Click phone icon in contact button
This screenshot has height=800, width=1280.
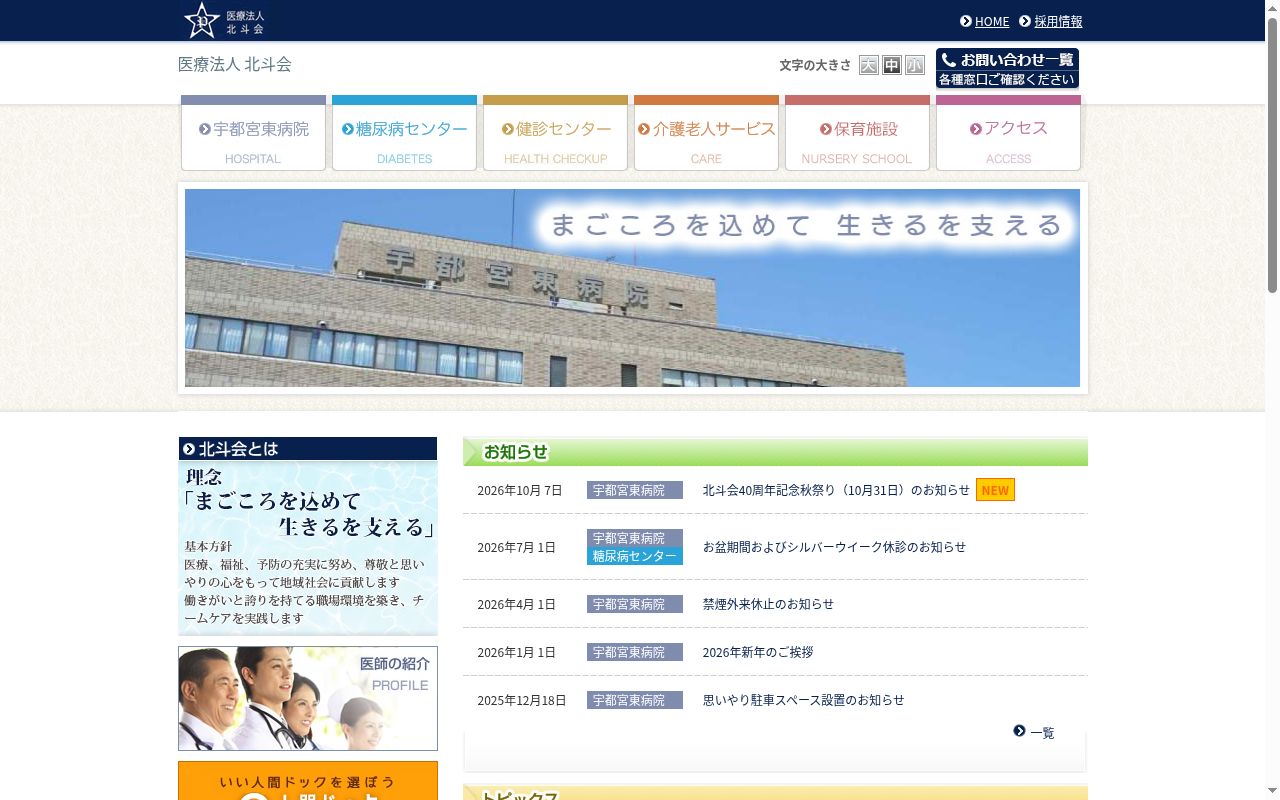tap(949, 60)
